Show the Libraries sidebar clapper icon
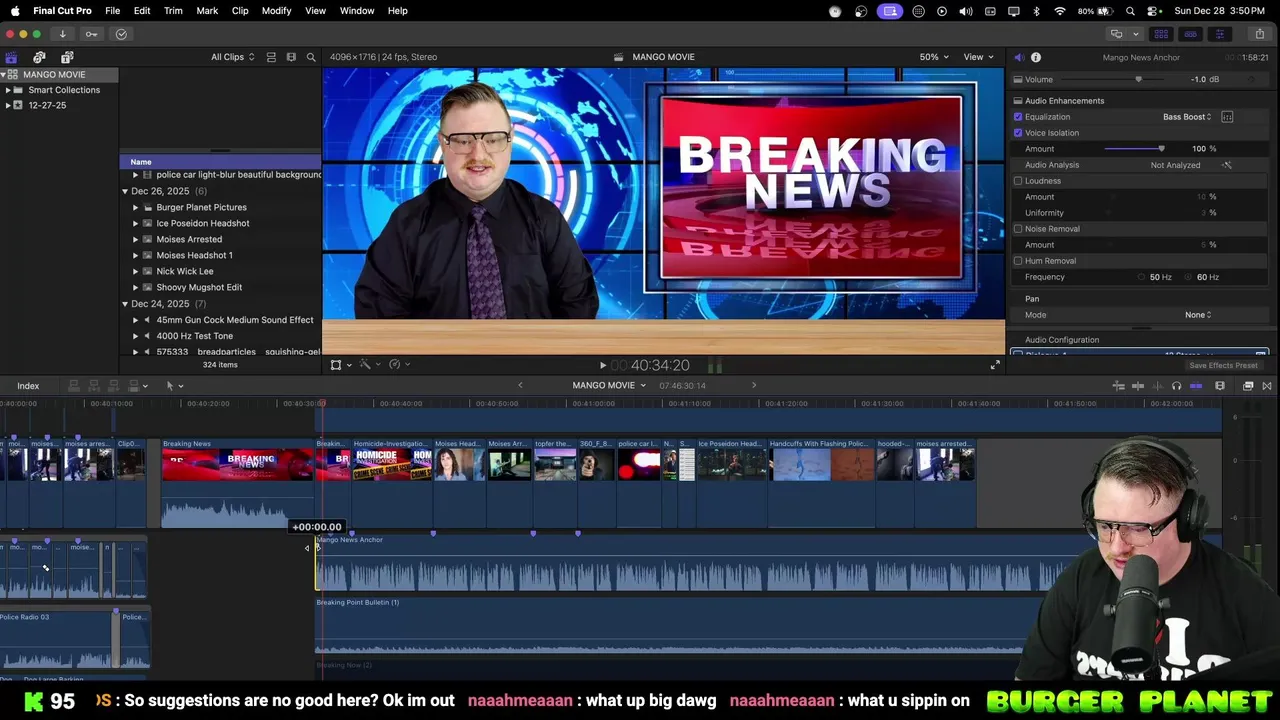This screenshot has width=1280, height=720. tap(11, 57)
